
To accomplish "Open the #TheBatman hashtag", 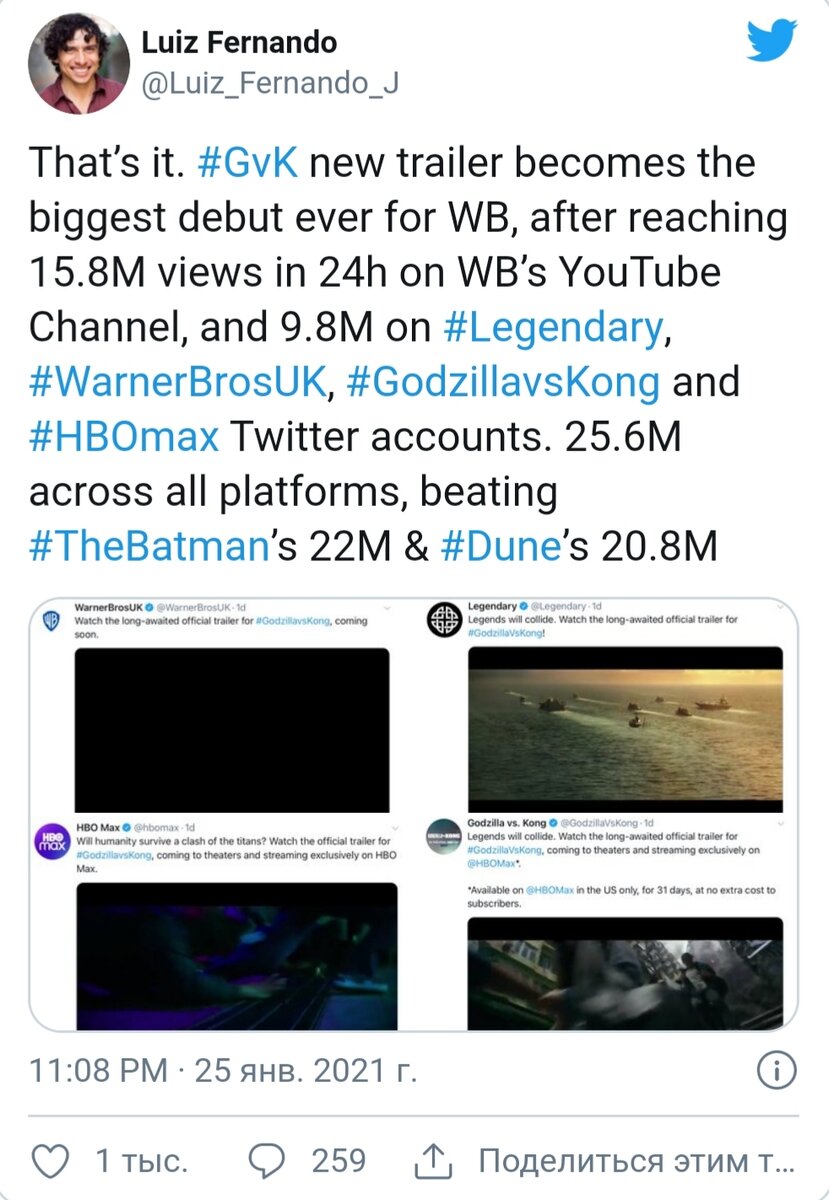I will [x=152, y=545].
